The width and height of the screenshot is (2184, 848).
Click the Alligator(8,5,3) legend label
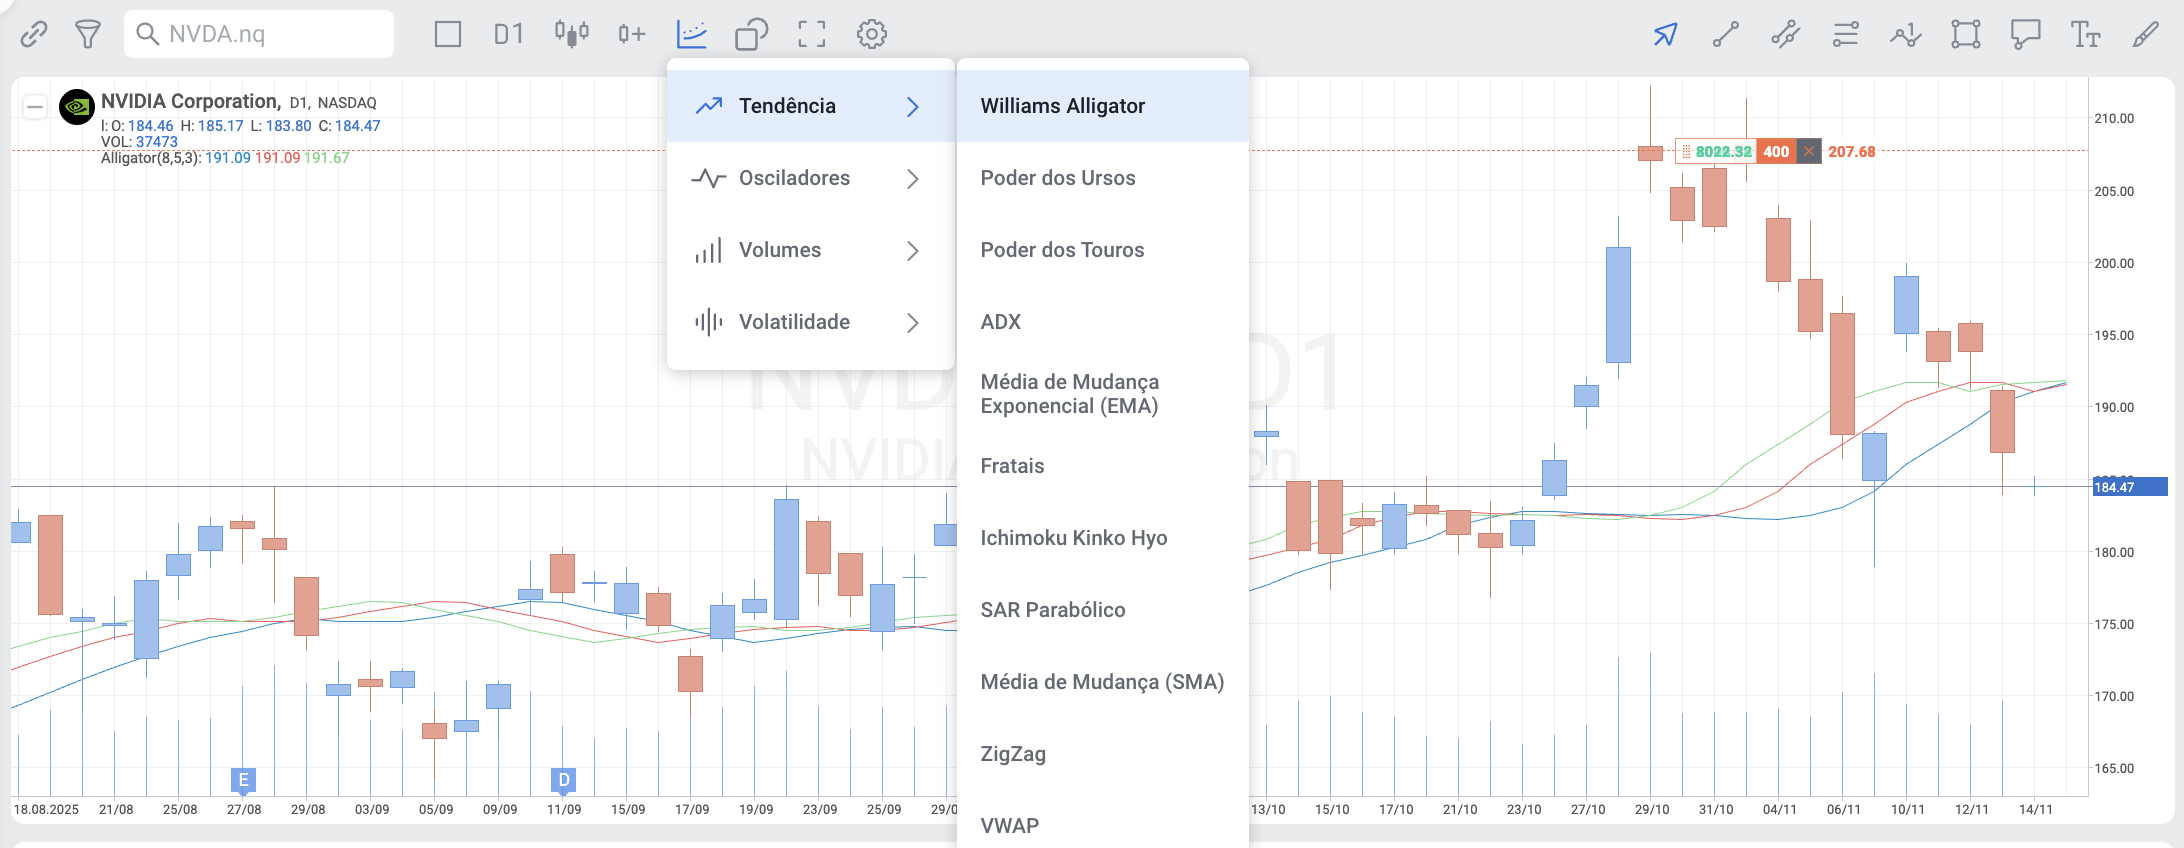pos(151,158)
